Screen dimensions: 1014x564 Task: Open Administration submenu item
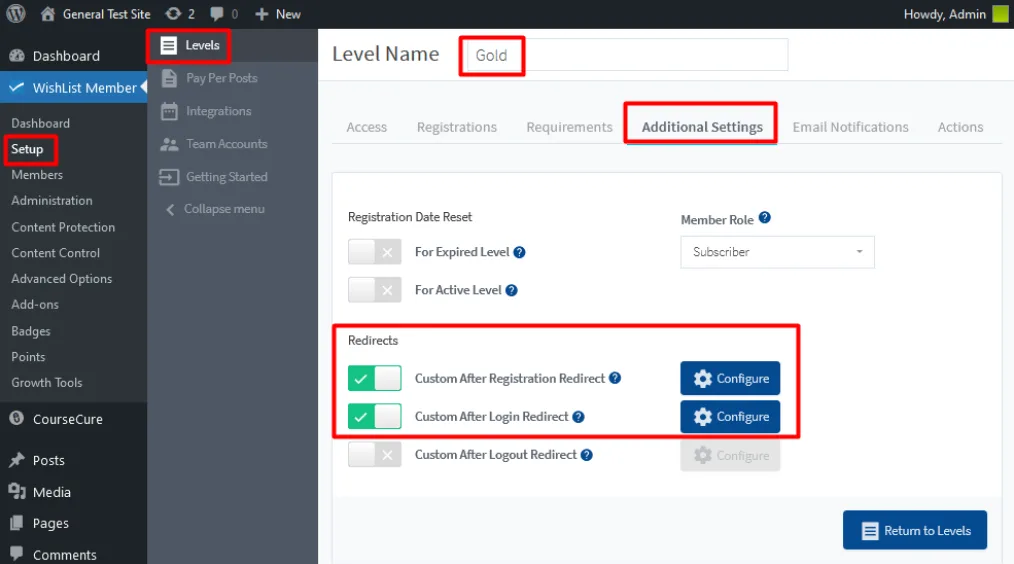point(52,201)
